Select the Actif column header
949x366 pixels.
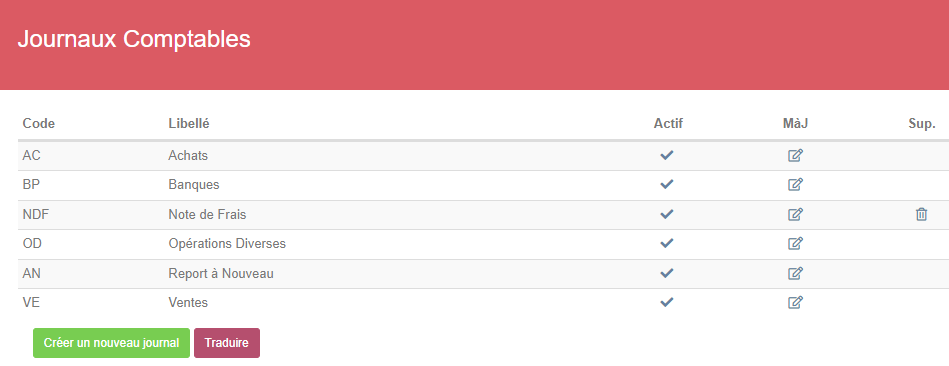[668, 123]
